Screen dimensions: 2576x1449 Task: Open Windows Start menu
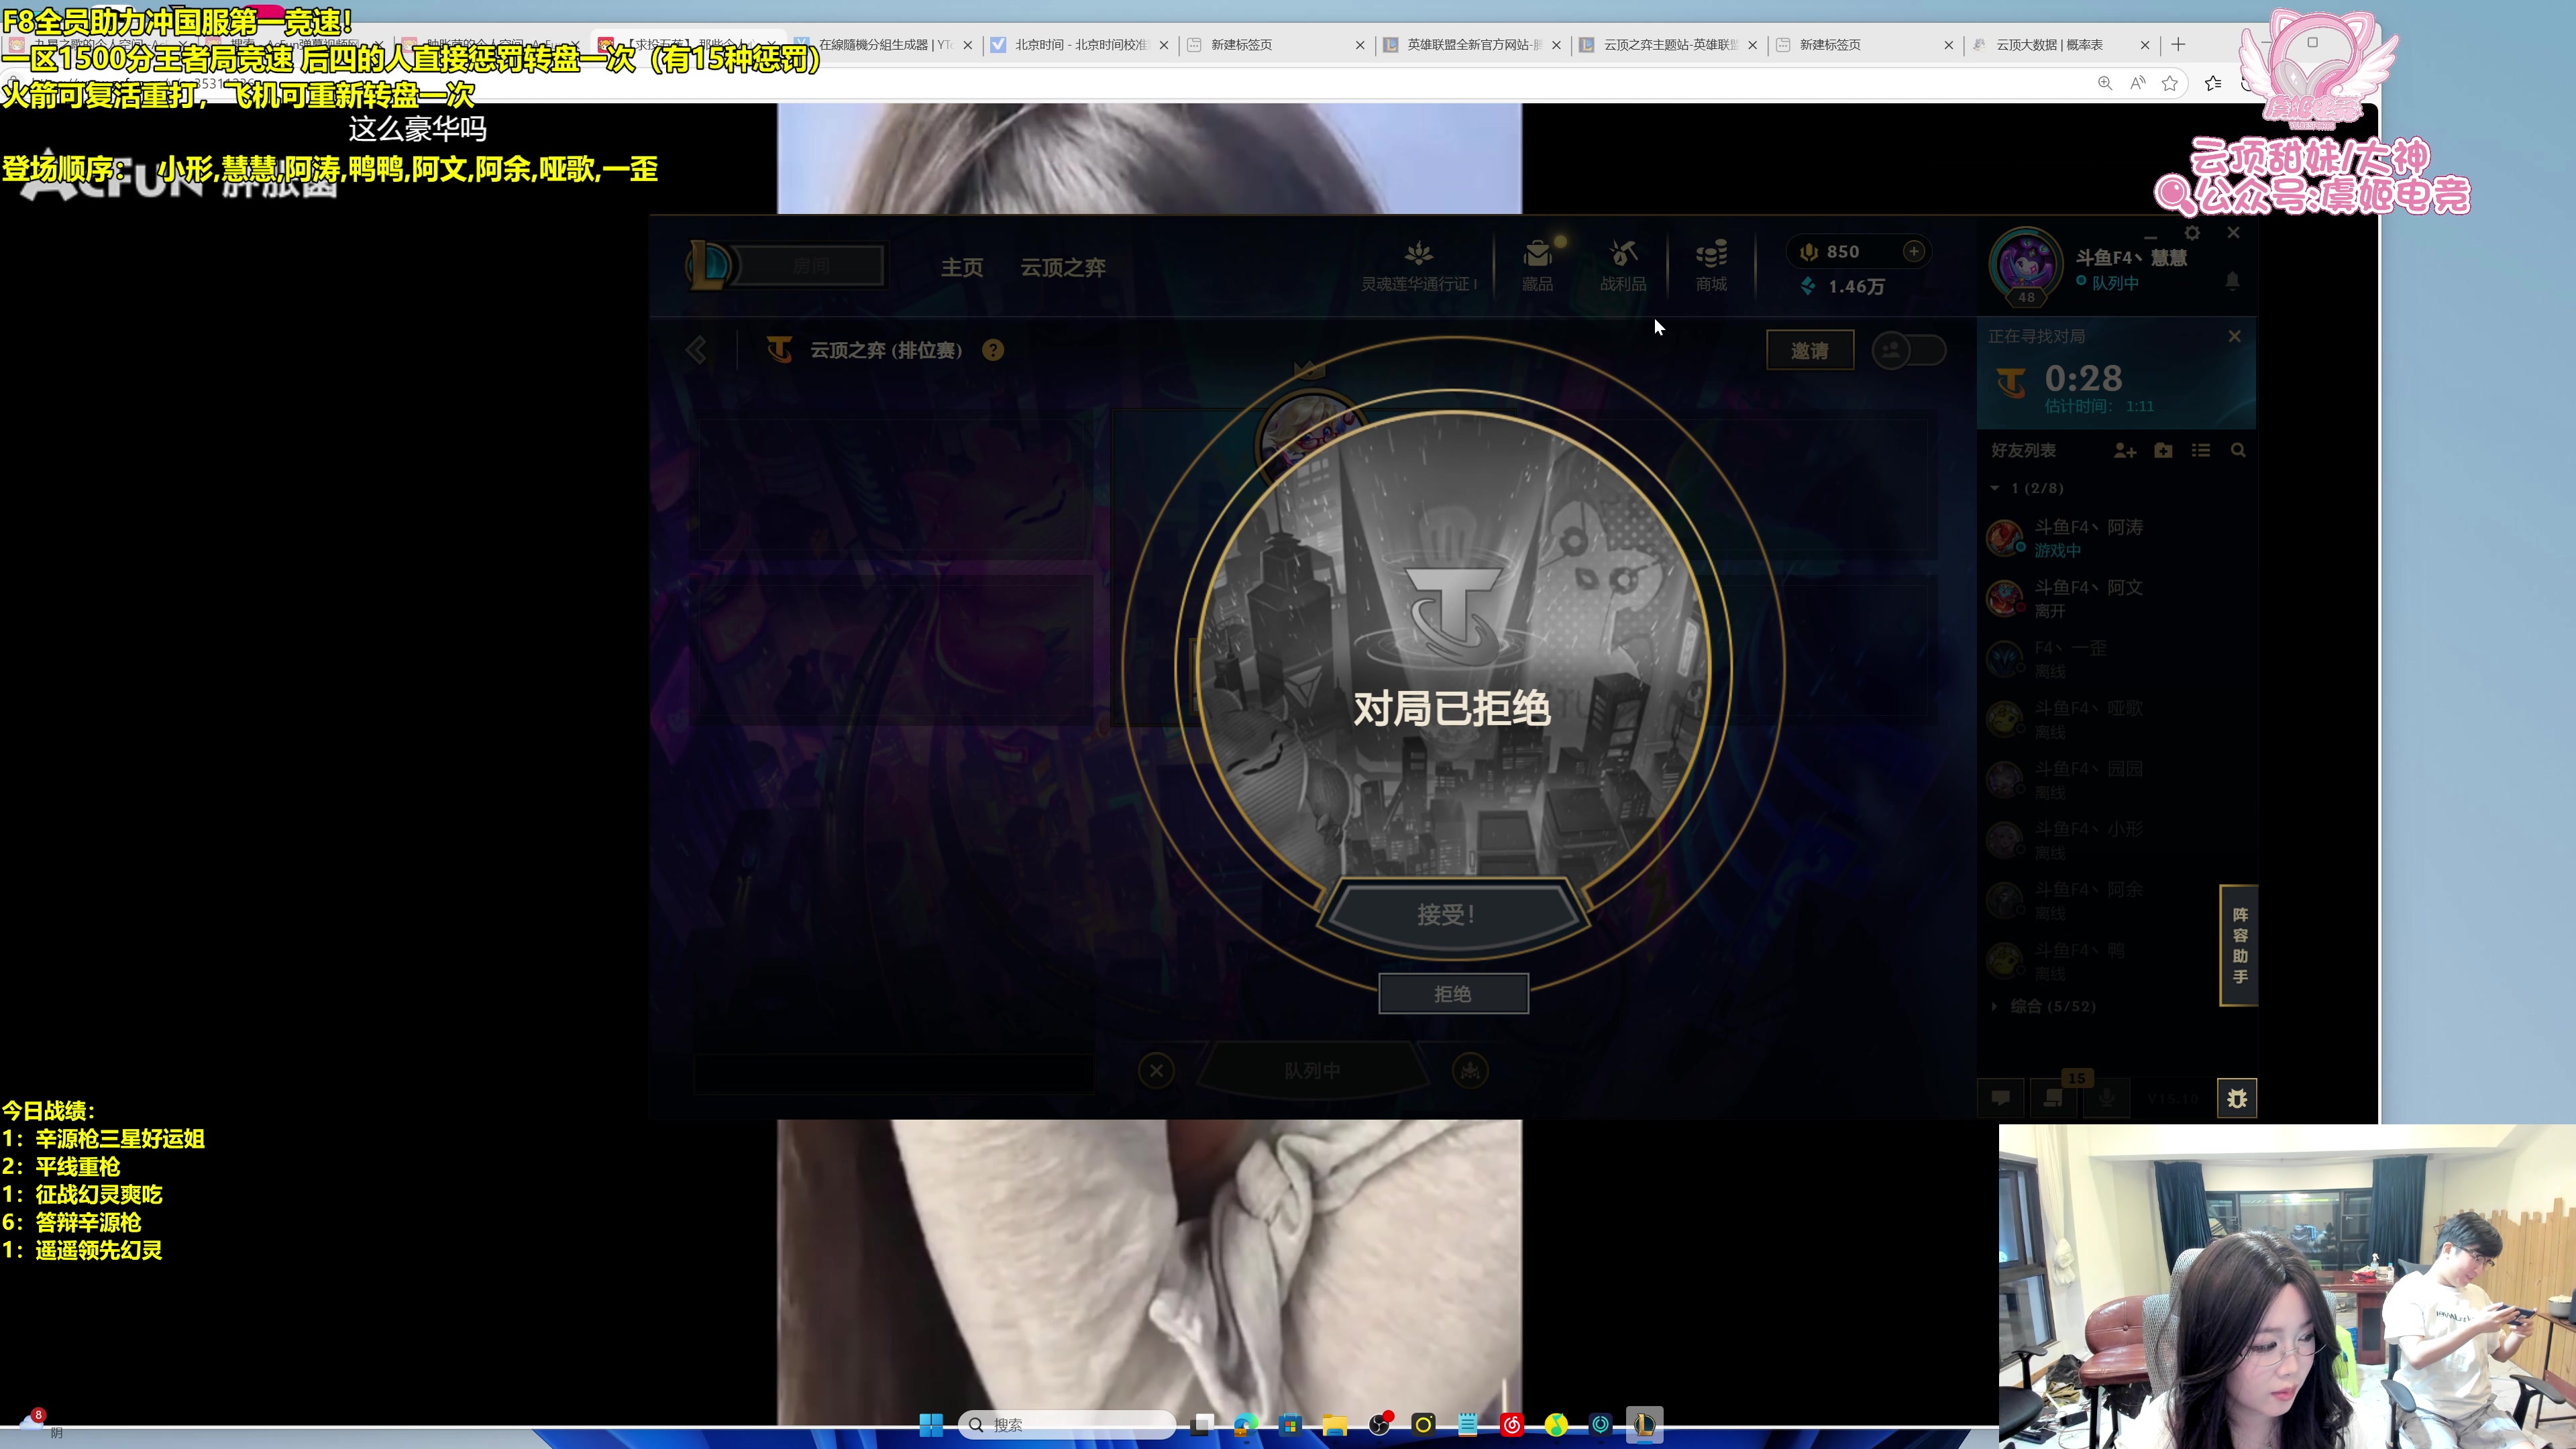(x=931, y=1425)
